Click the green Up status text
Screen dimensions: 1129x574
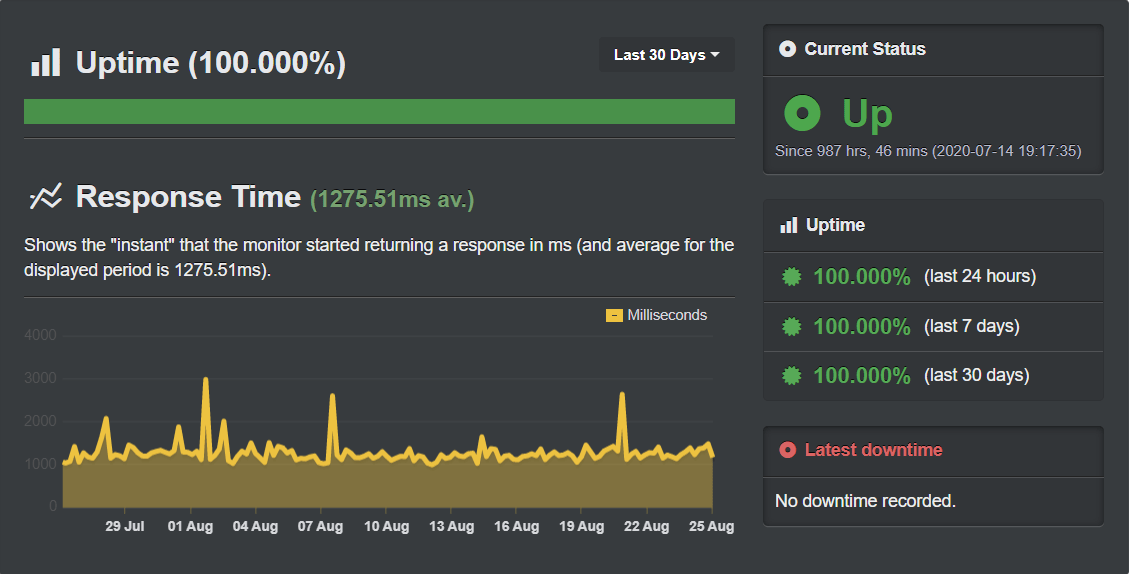(868, 115)
